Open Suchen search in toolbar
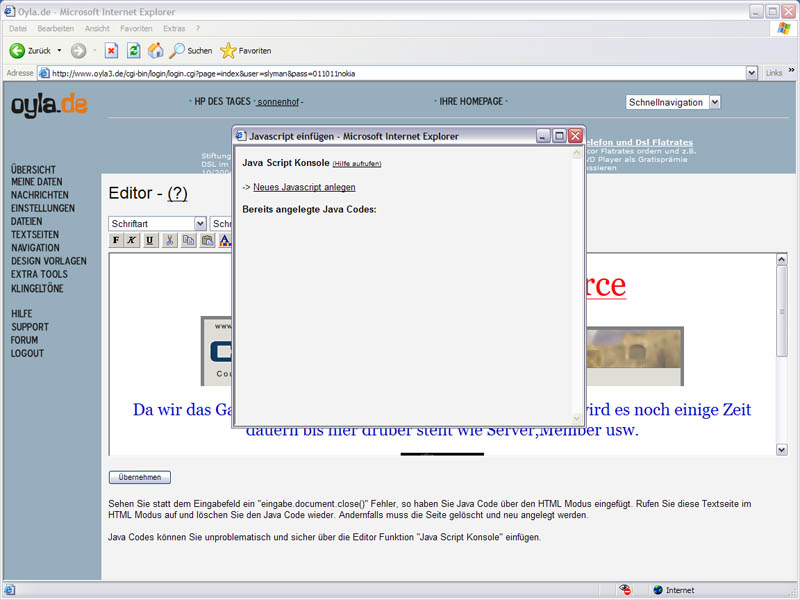 pyautogui.click(x=191, y=51)
